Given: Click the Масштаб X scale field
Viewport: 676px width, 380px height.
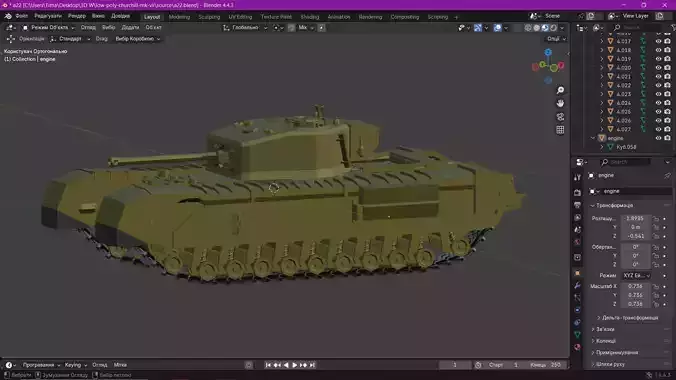Looking at the screenshot, I should click(x=635, y=286).
